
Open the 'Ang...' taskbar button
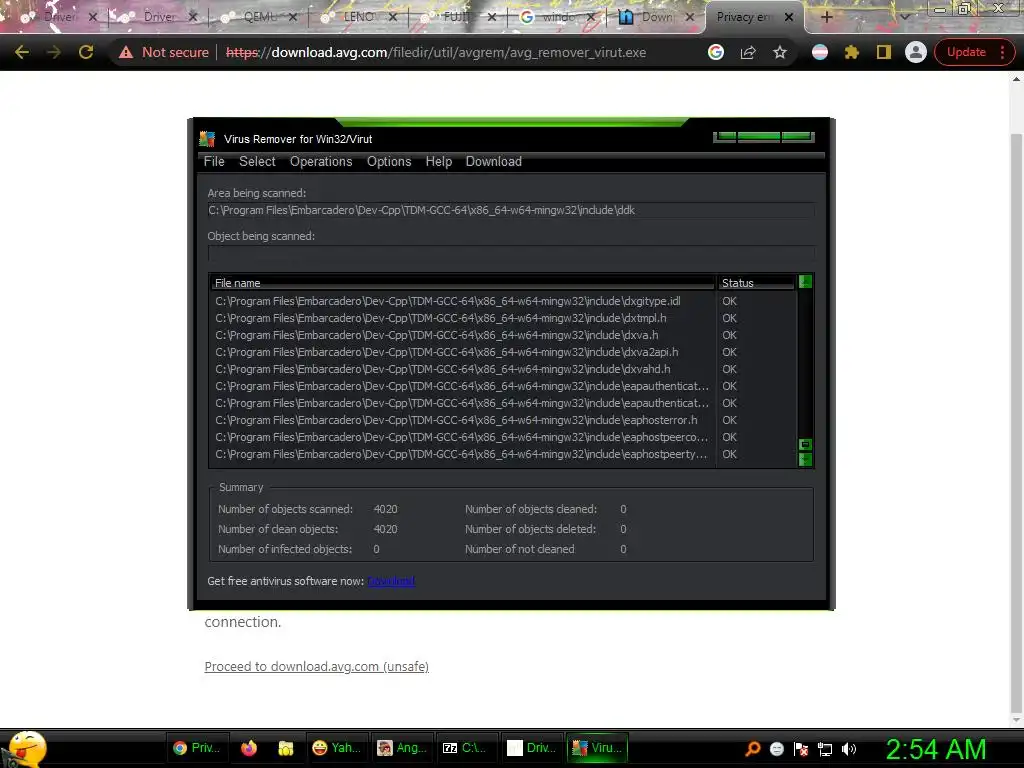pyautogui.click(x=402, y=748)
